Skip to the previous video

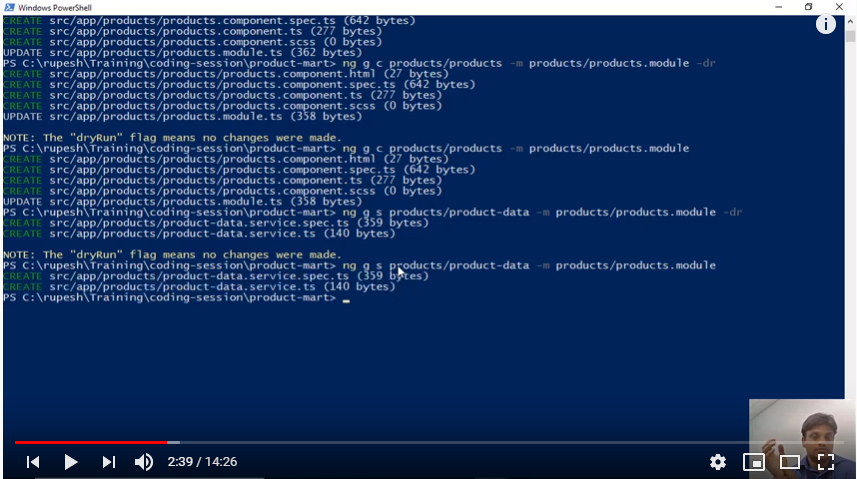(33, 462)
